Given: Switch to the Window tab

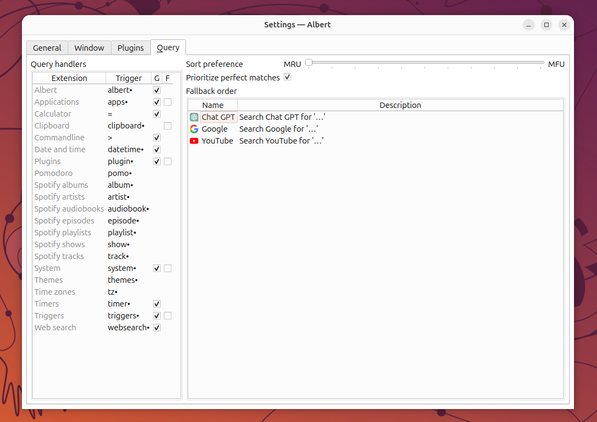Looking at the screenshot, I should pos(89,48).
